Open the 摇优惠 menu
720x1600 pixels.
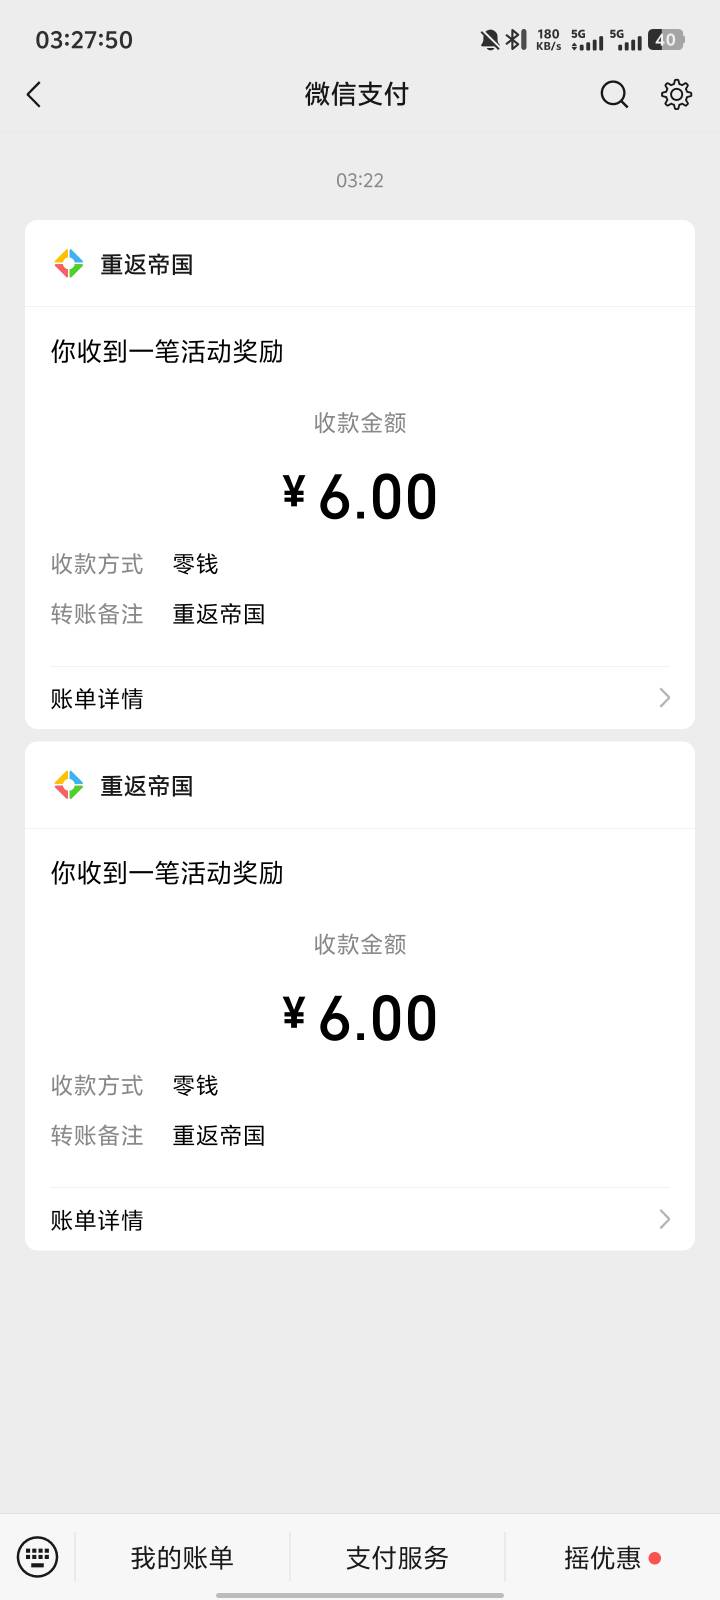[603, 1557]
